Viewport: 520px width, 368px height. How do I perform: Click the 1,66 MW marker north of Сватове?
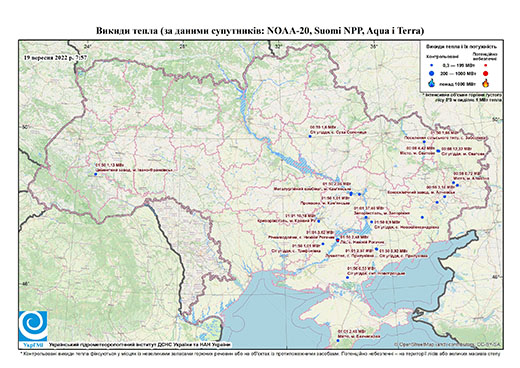pos(424,142)
